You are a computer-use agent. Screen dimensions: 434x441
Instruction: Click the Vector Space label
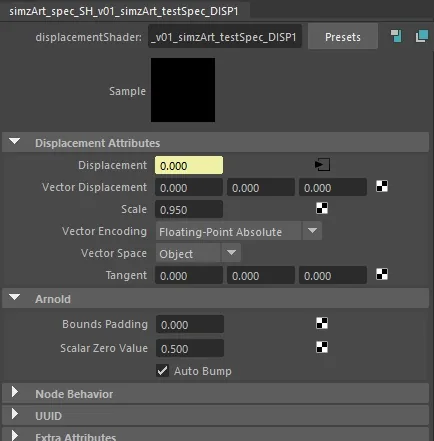(x=114, y=253)
